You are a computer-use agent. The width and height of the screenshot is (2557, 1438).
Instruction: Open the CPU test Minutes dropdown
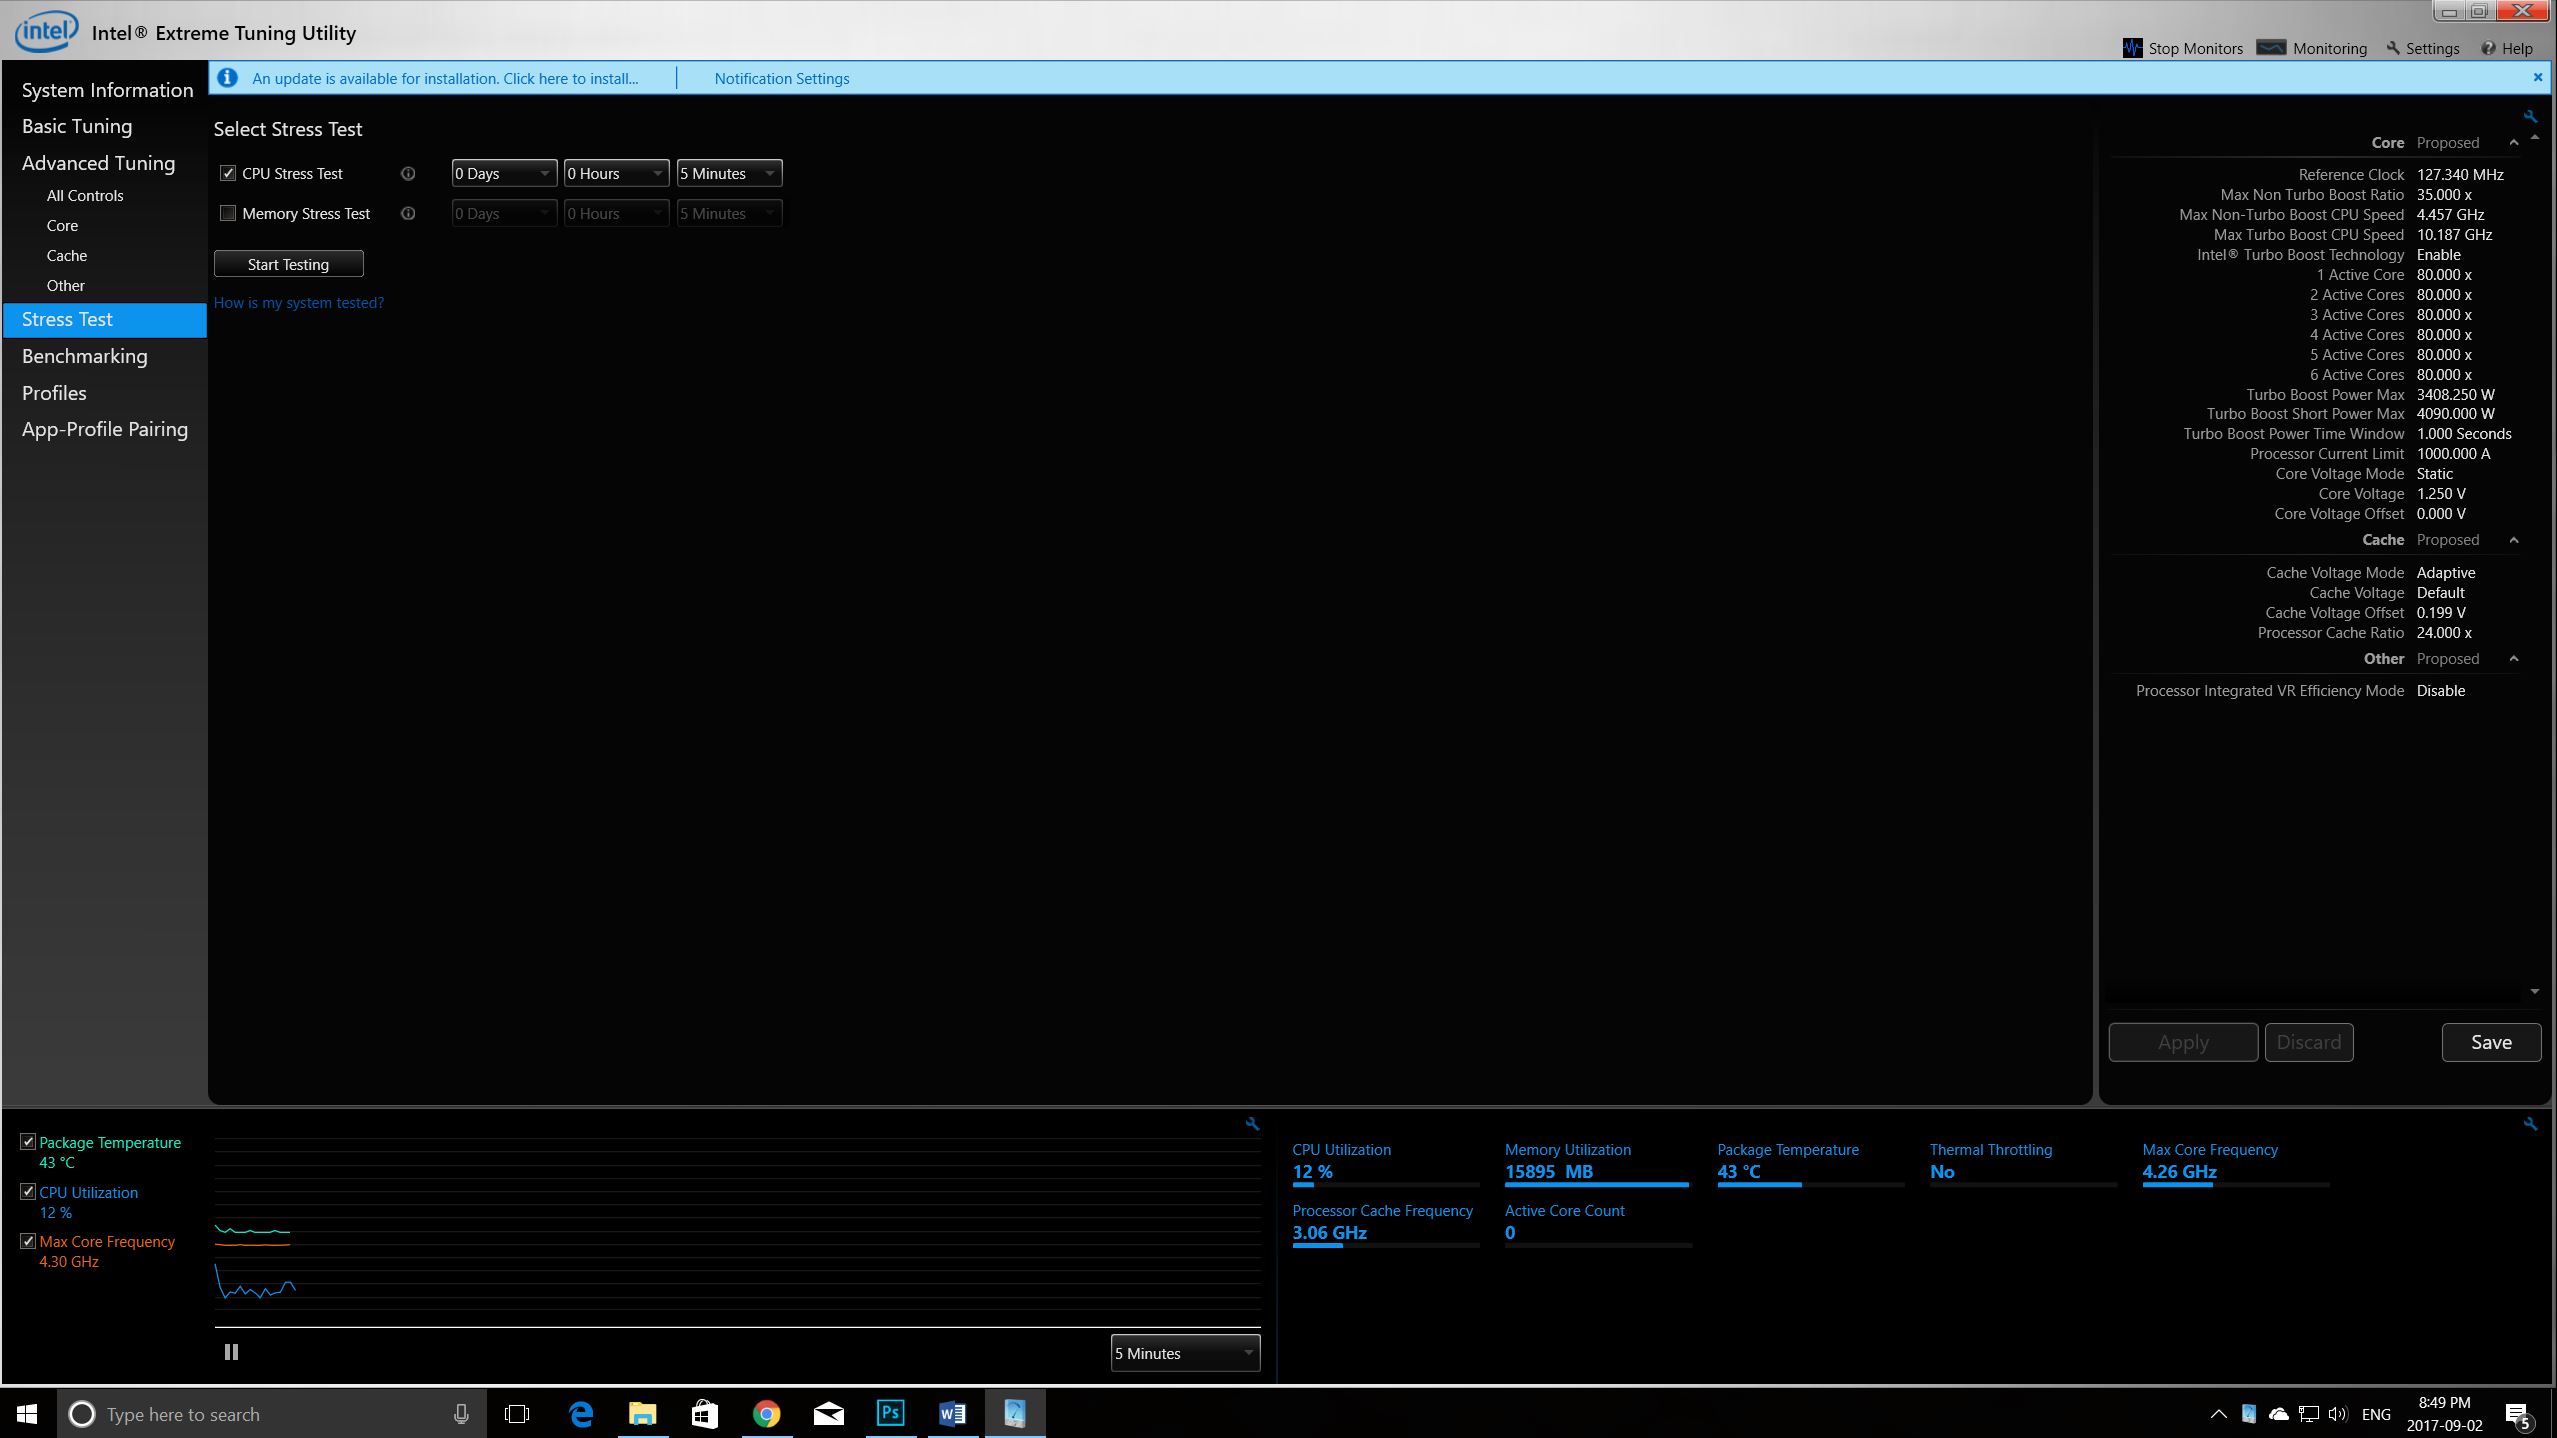[729, 173]
